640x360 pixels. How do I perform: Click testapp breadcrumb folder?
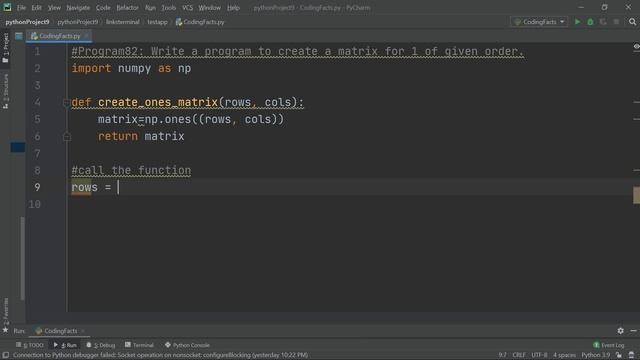point(158,22)
